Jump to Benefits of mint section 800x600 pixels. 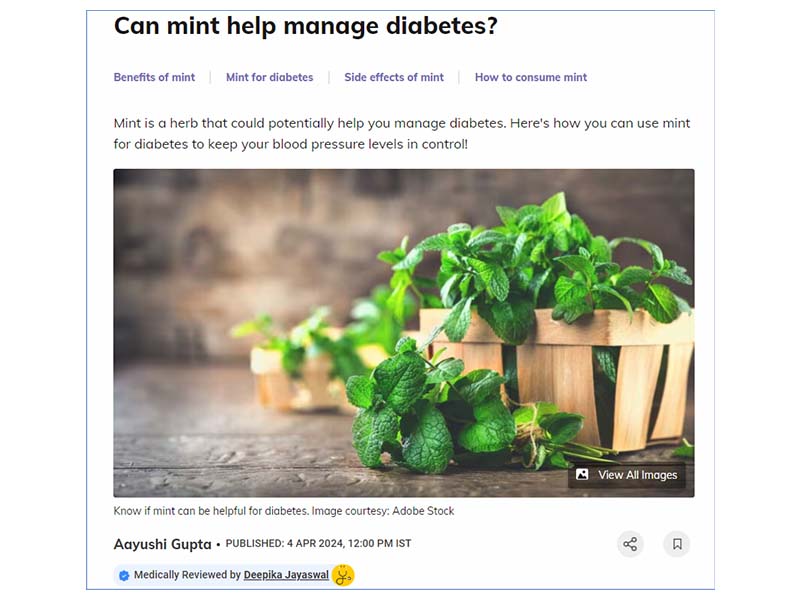coord(154,78)
